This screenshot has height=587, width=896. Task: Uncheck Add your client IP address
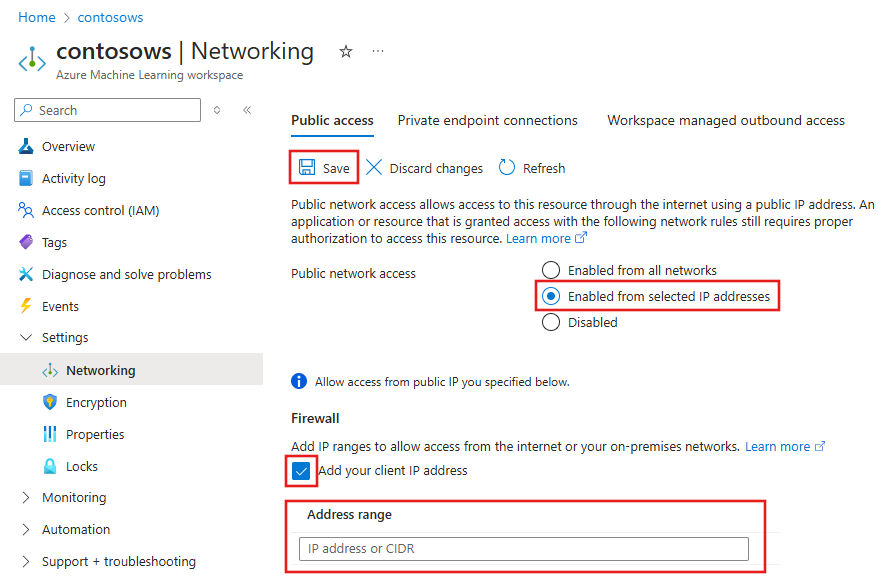click(x=301, y=470)
